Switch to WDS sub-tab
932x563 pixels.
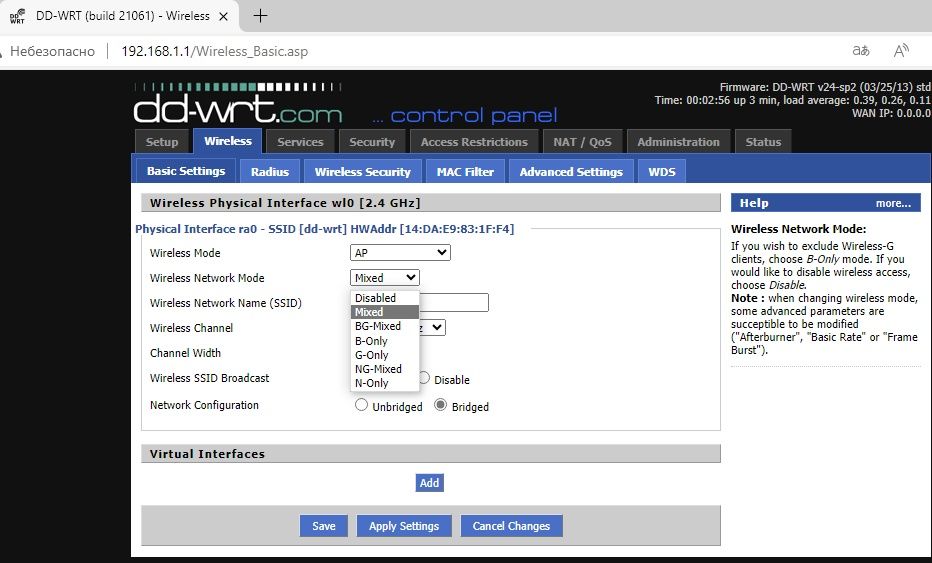point(662,171)
